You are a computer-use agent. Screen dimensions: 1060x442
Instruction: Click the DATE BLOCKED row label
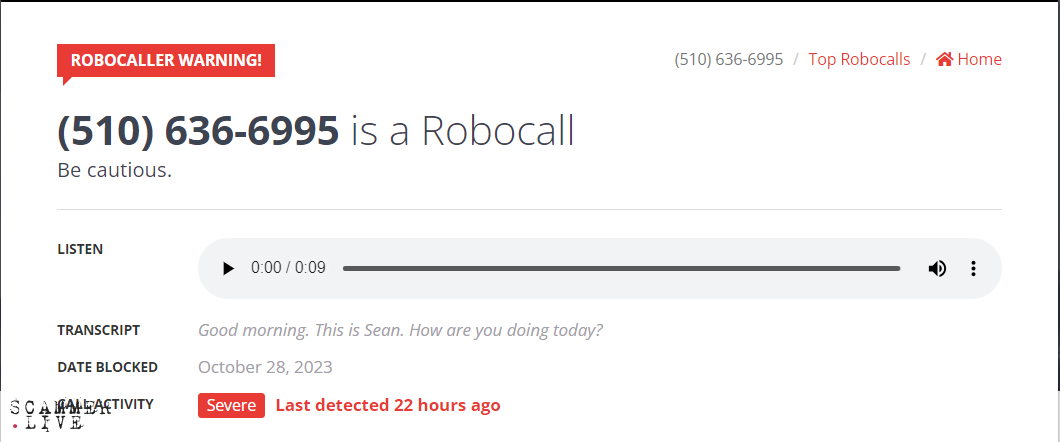[x=107, y=368]
